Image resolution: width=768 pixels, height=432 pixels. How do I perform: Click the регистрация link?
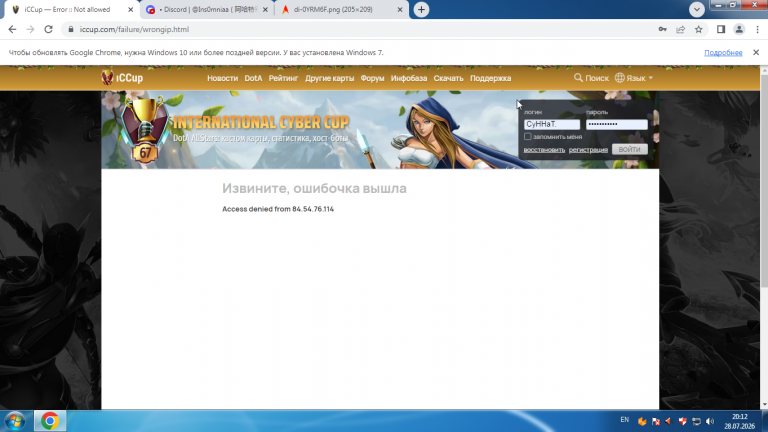[x=588, y=150]
